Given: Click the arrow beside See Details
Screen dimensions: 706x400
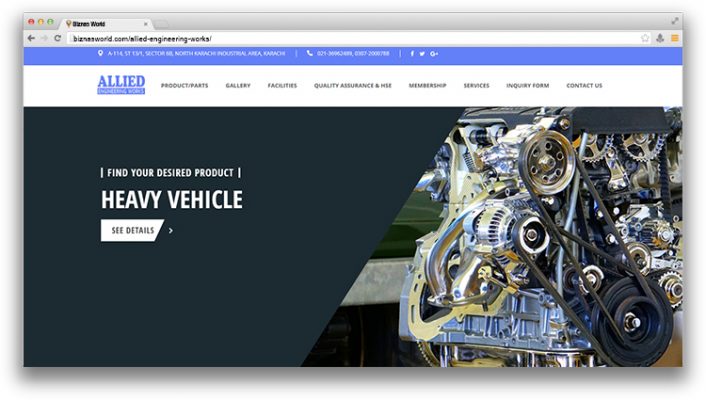Looking at the screenshot, I should coord(171,231).
